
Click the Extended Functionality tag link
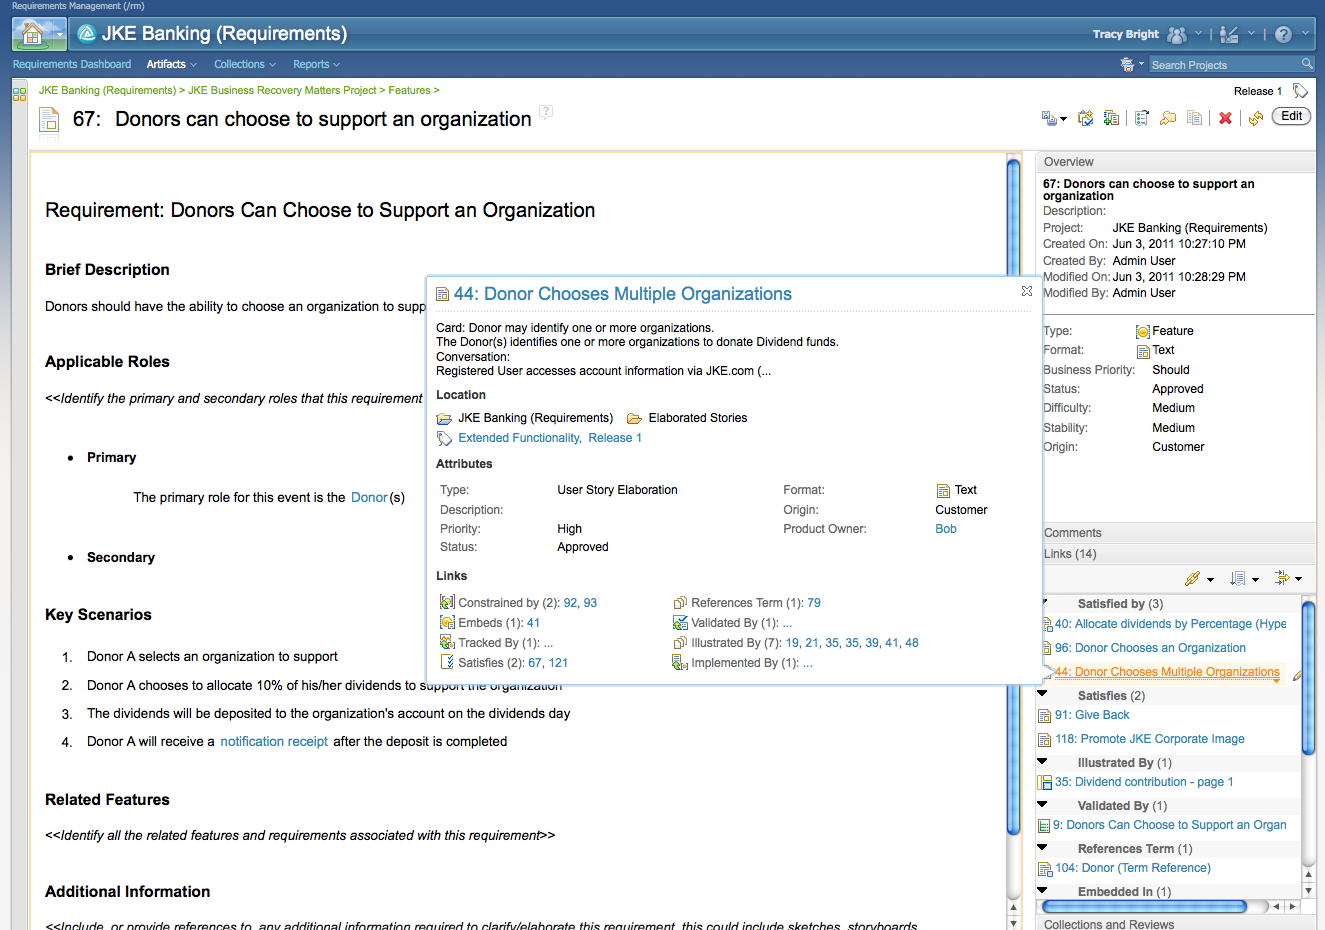(519, 438)
